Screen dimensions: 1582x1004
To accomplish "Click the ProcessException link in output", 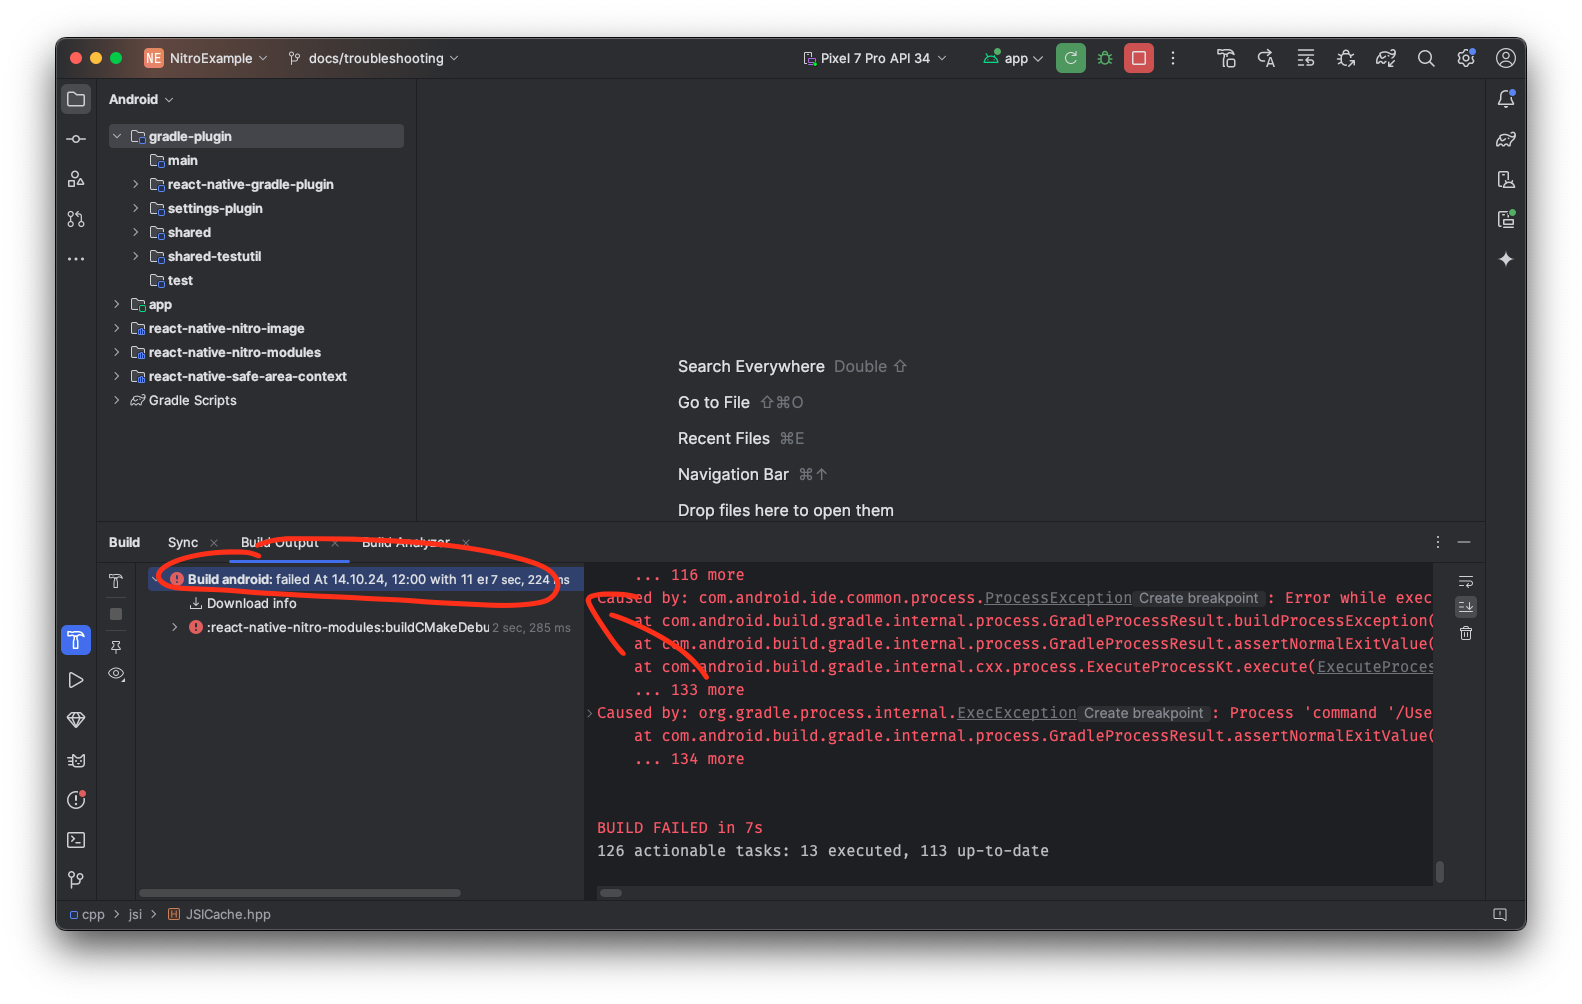I will pos(1058,598).
